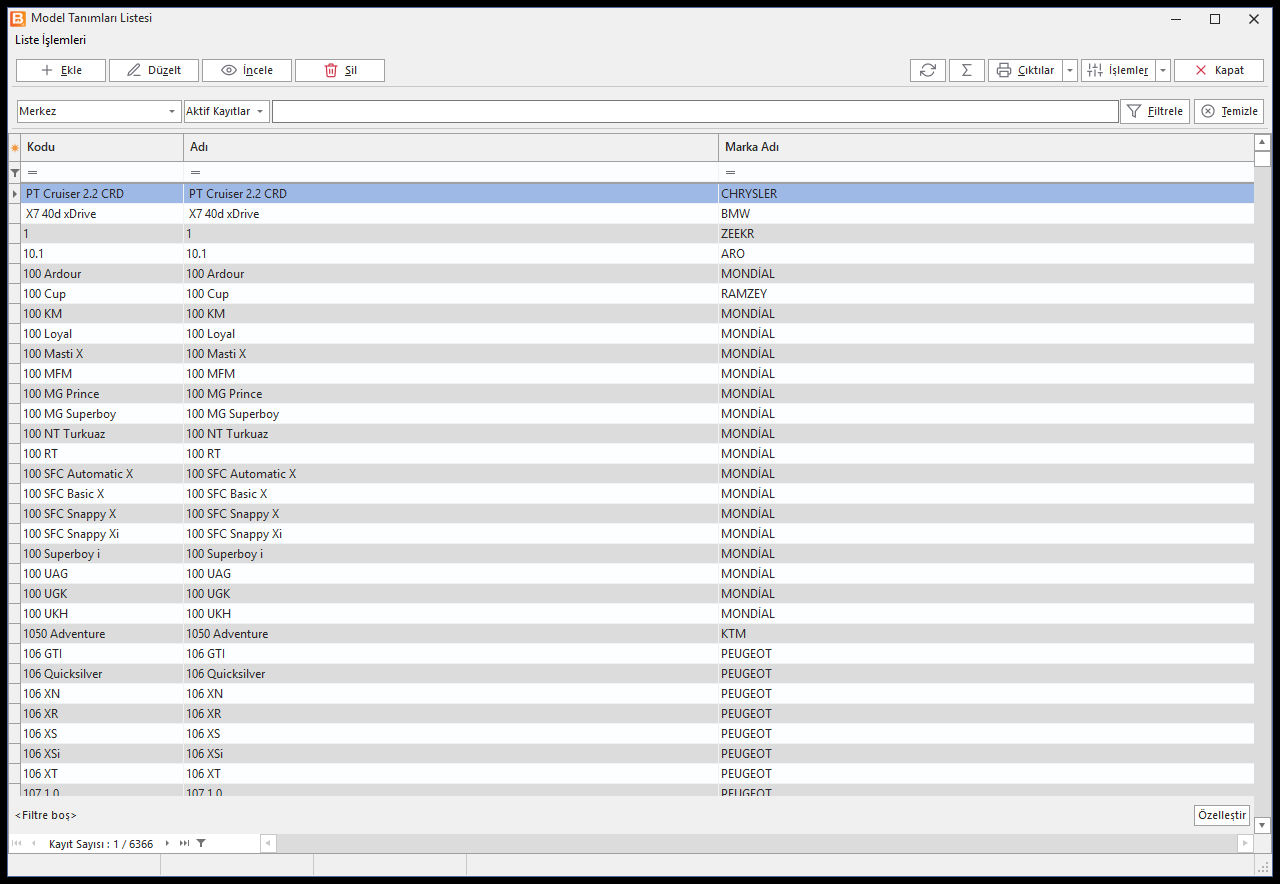Screen dimensions: 1280x884
Task: Select the X7 40d xDrive row
Action: tap(637, 214)
